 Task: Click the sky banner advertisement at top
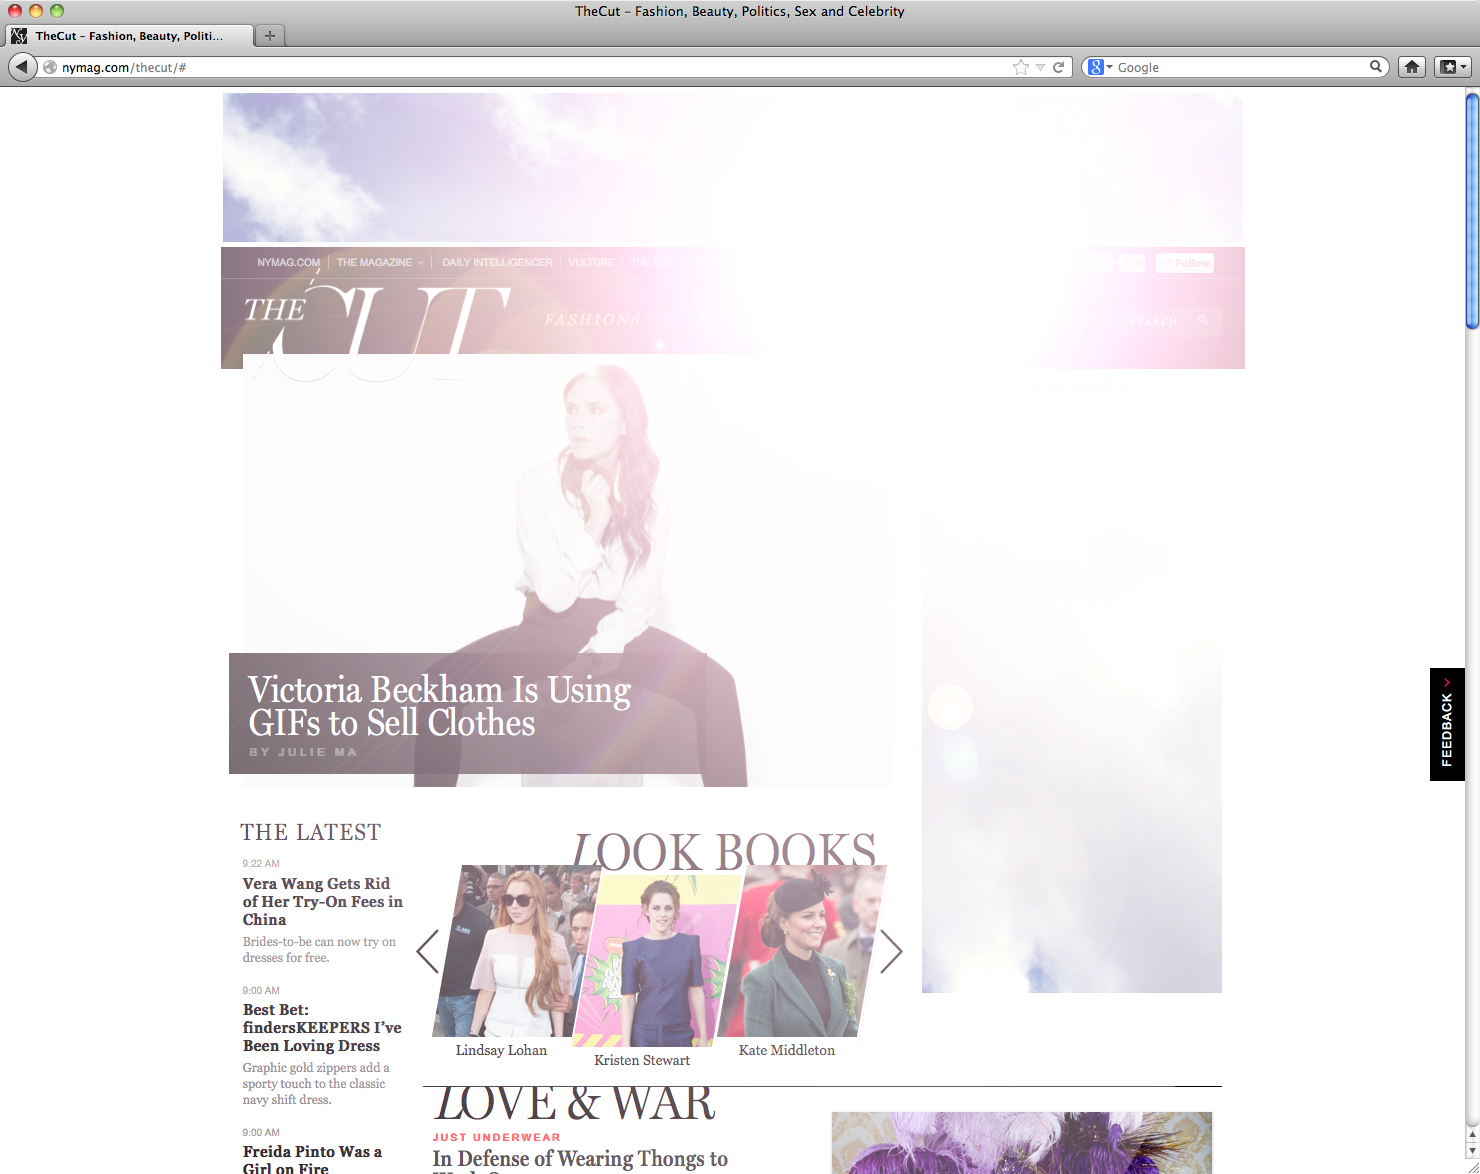click(733, 168)
